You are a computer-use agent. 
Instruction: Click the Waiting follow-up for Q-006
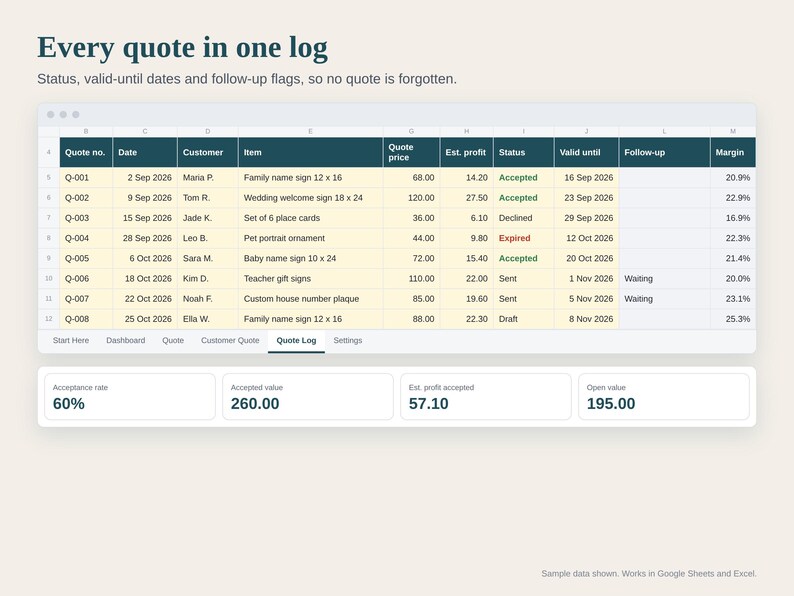664,279
